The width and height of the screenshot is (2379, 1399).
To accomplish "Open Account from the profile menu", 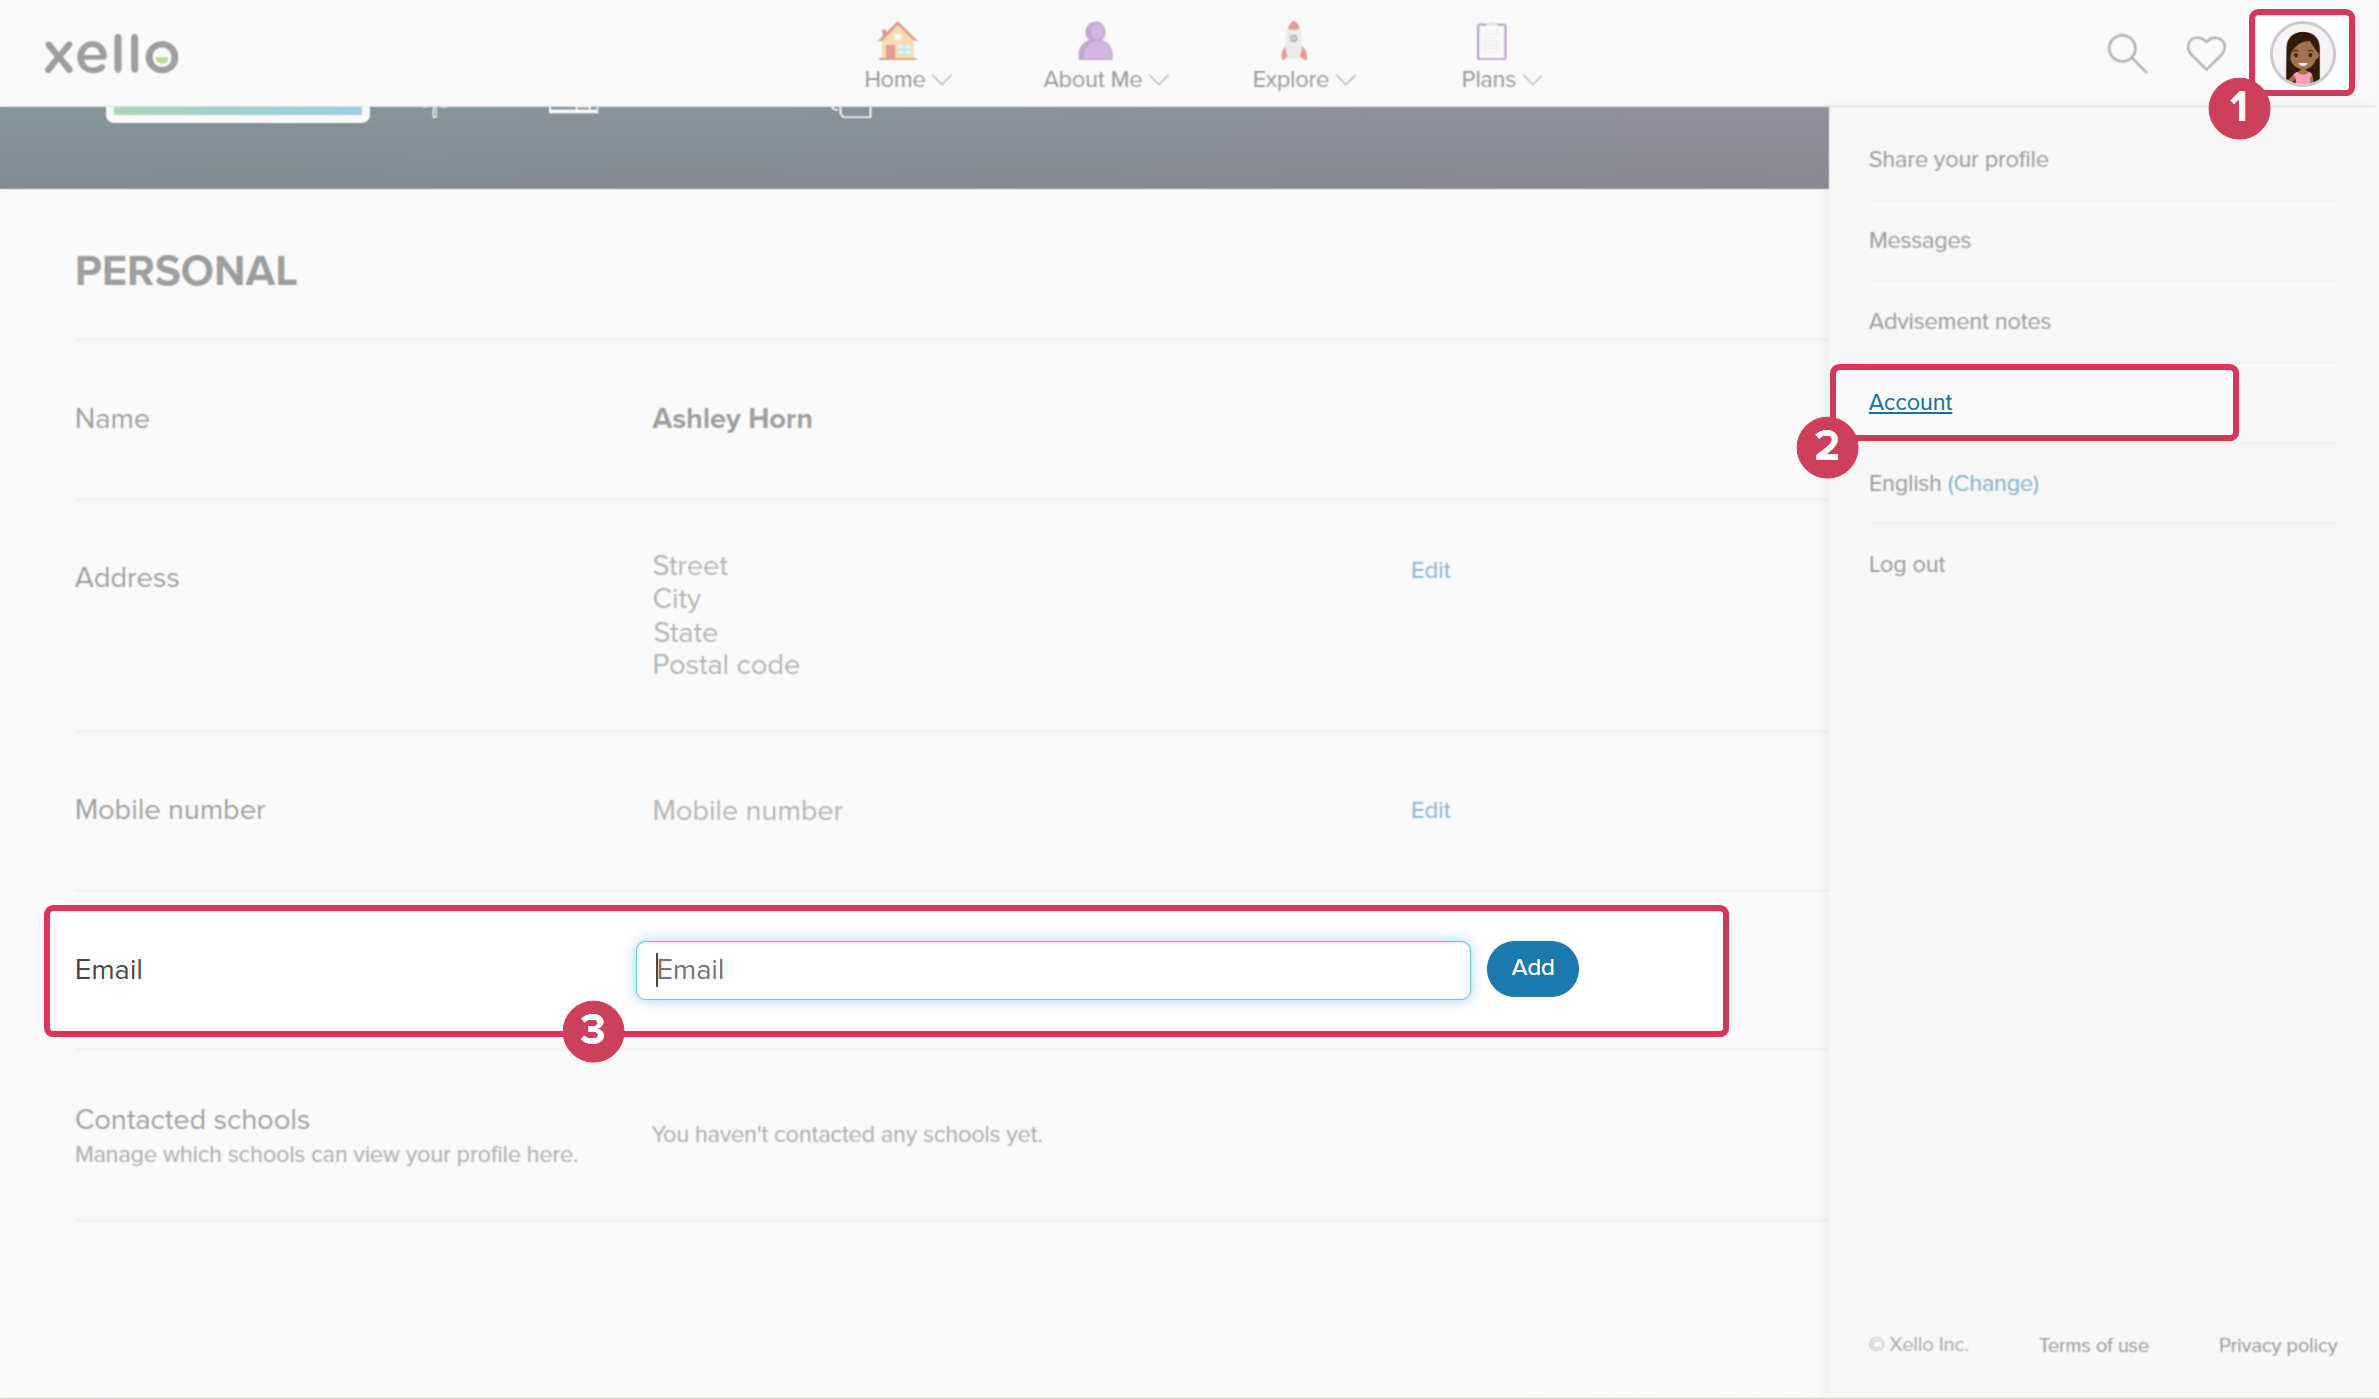I will click(x=1910, y=402).
